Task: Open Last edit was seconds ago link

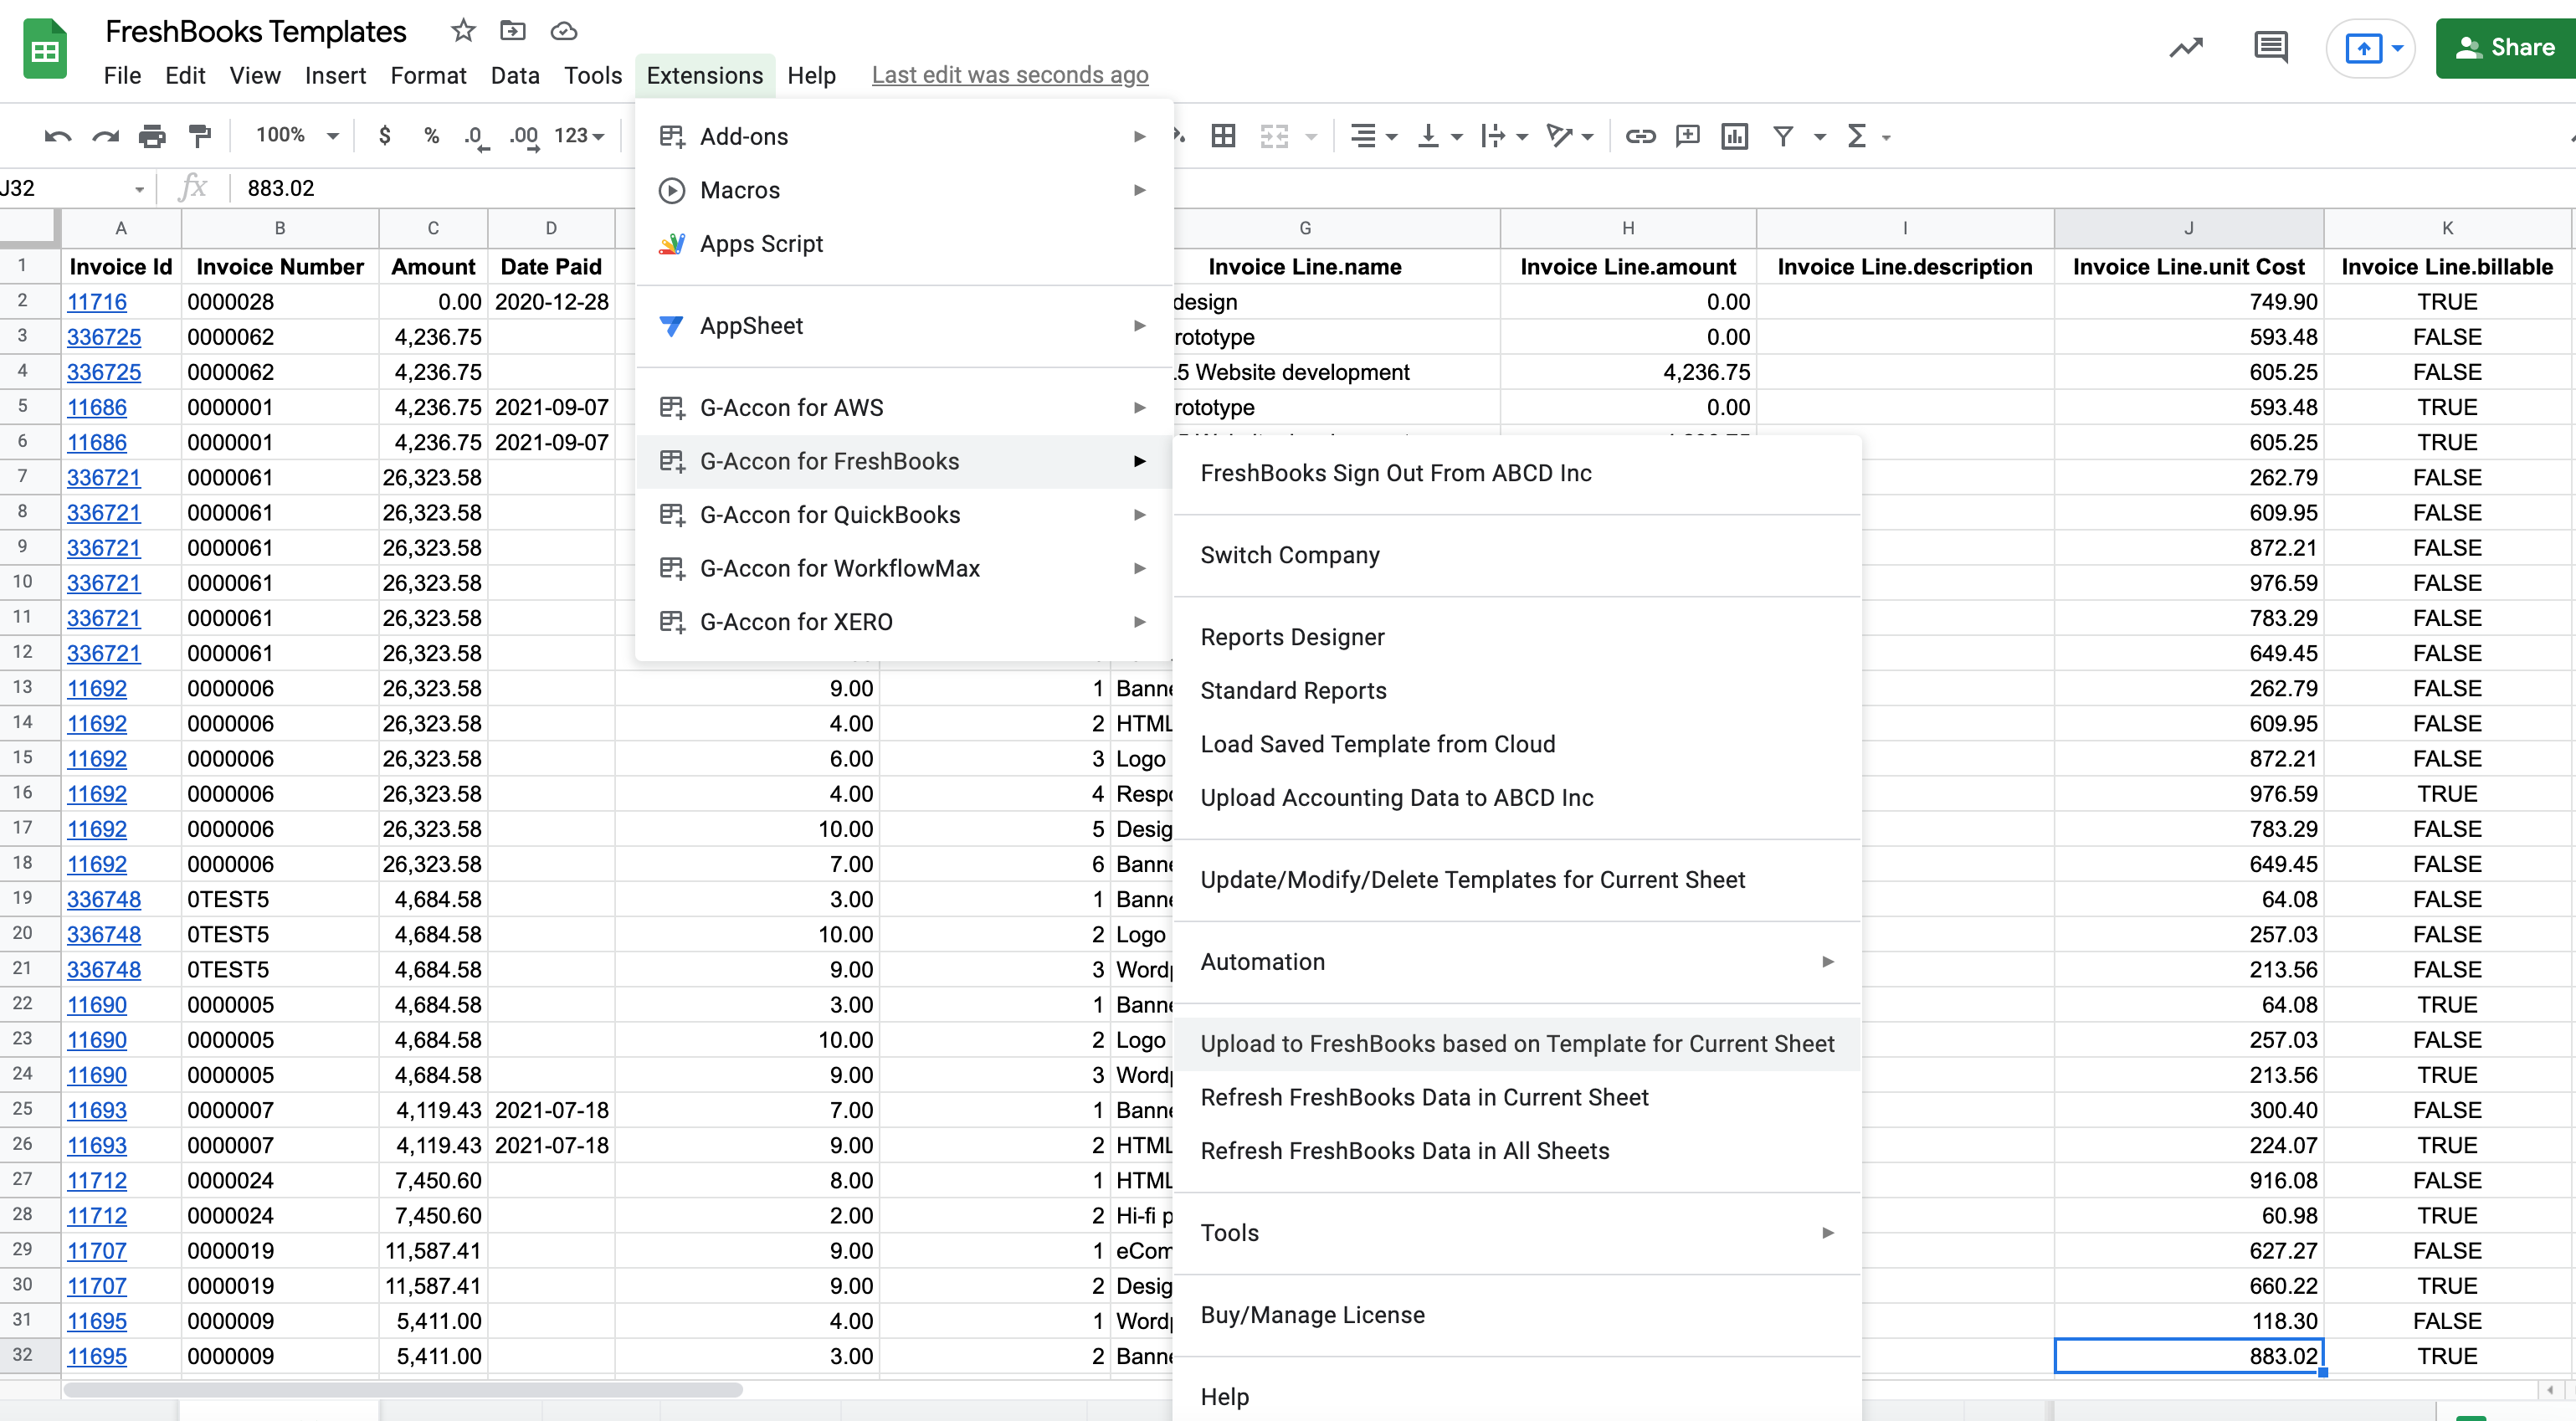Action: 1010,76
